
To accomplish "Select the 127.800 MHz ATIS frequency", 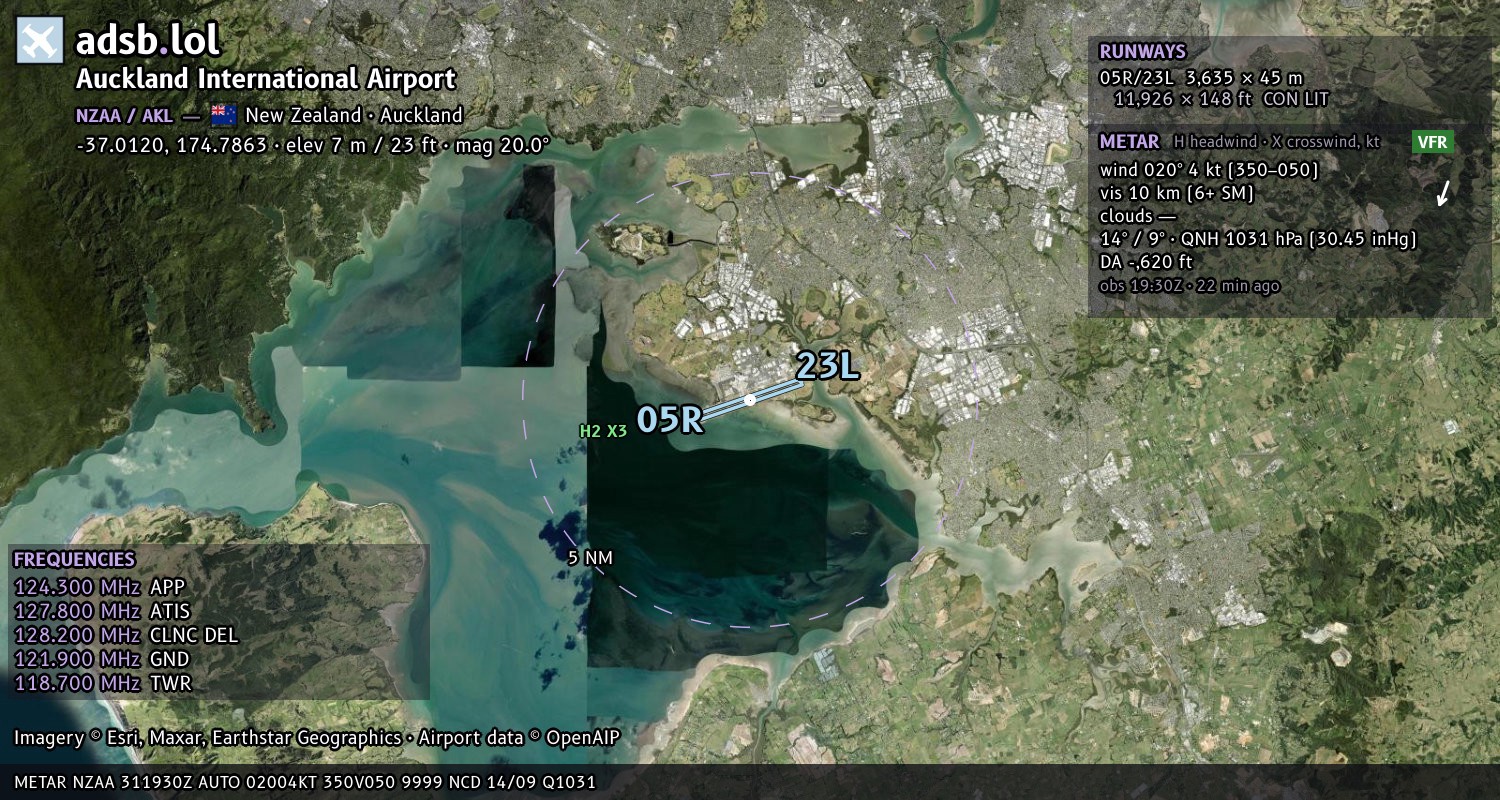I will (x=102, y=611).
